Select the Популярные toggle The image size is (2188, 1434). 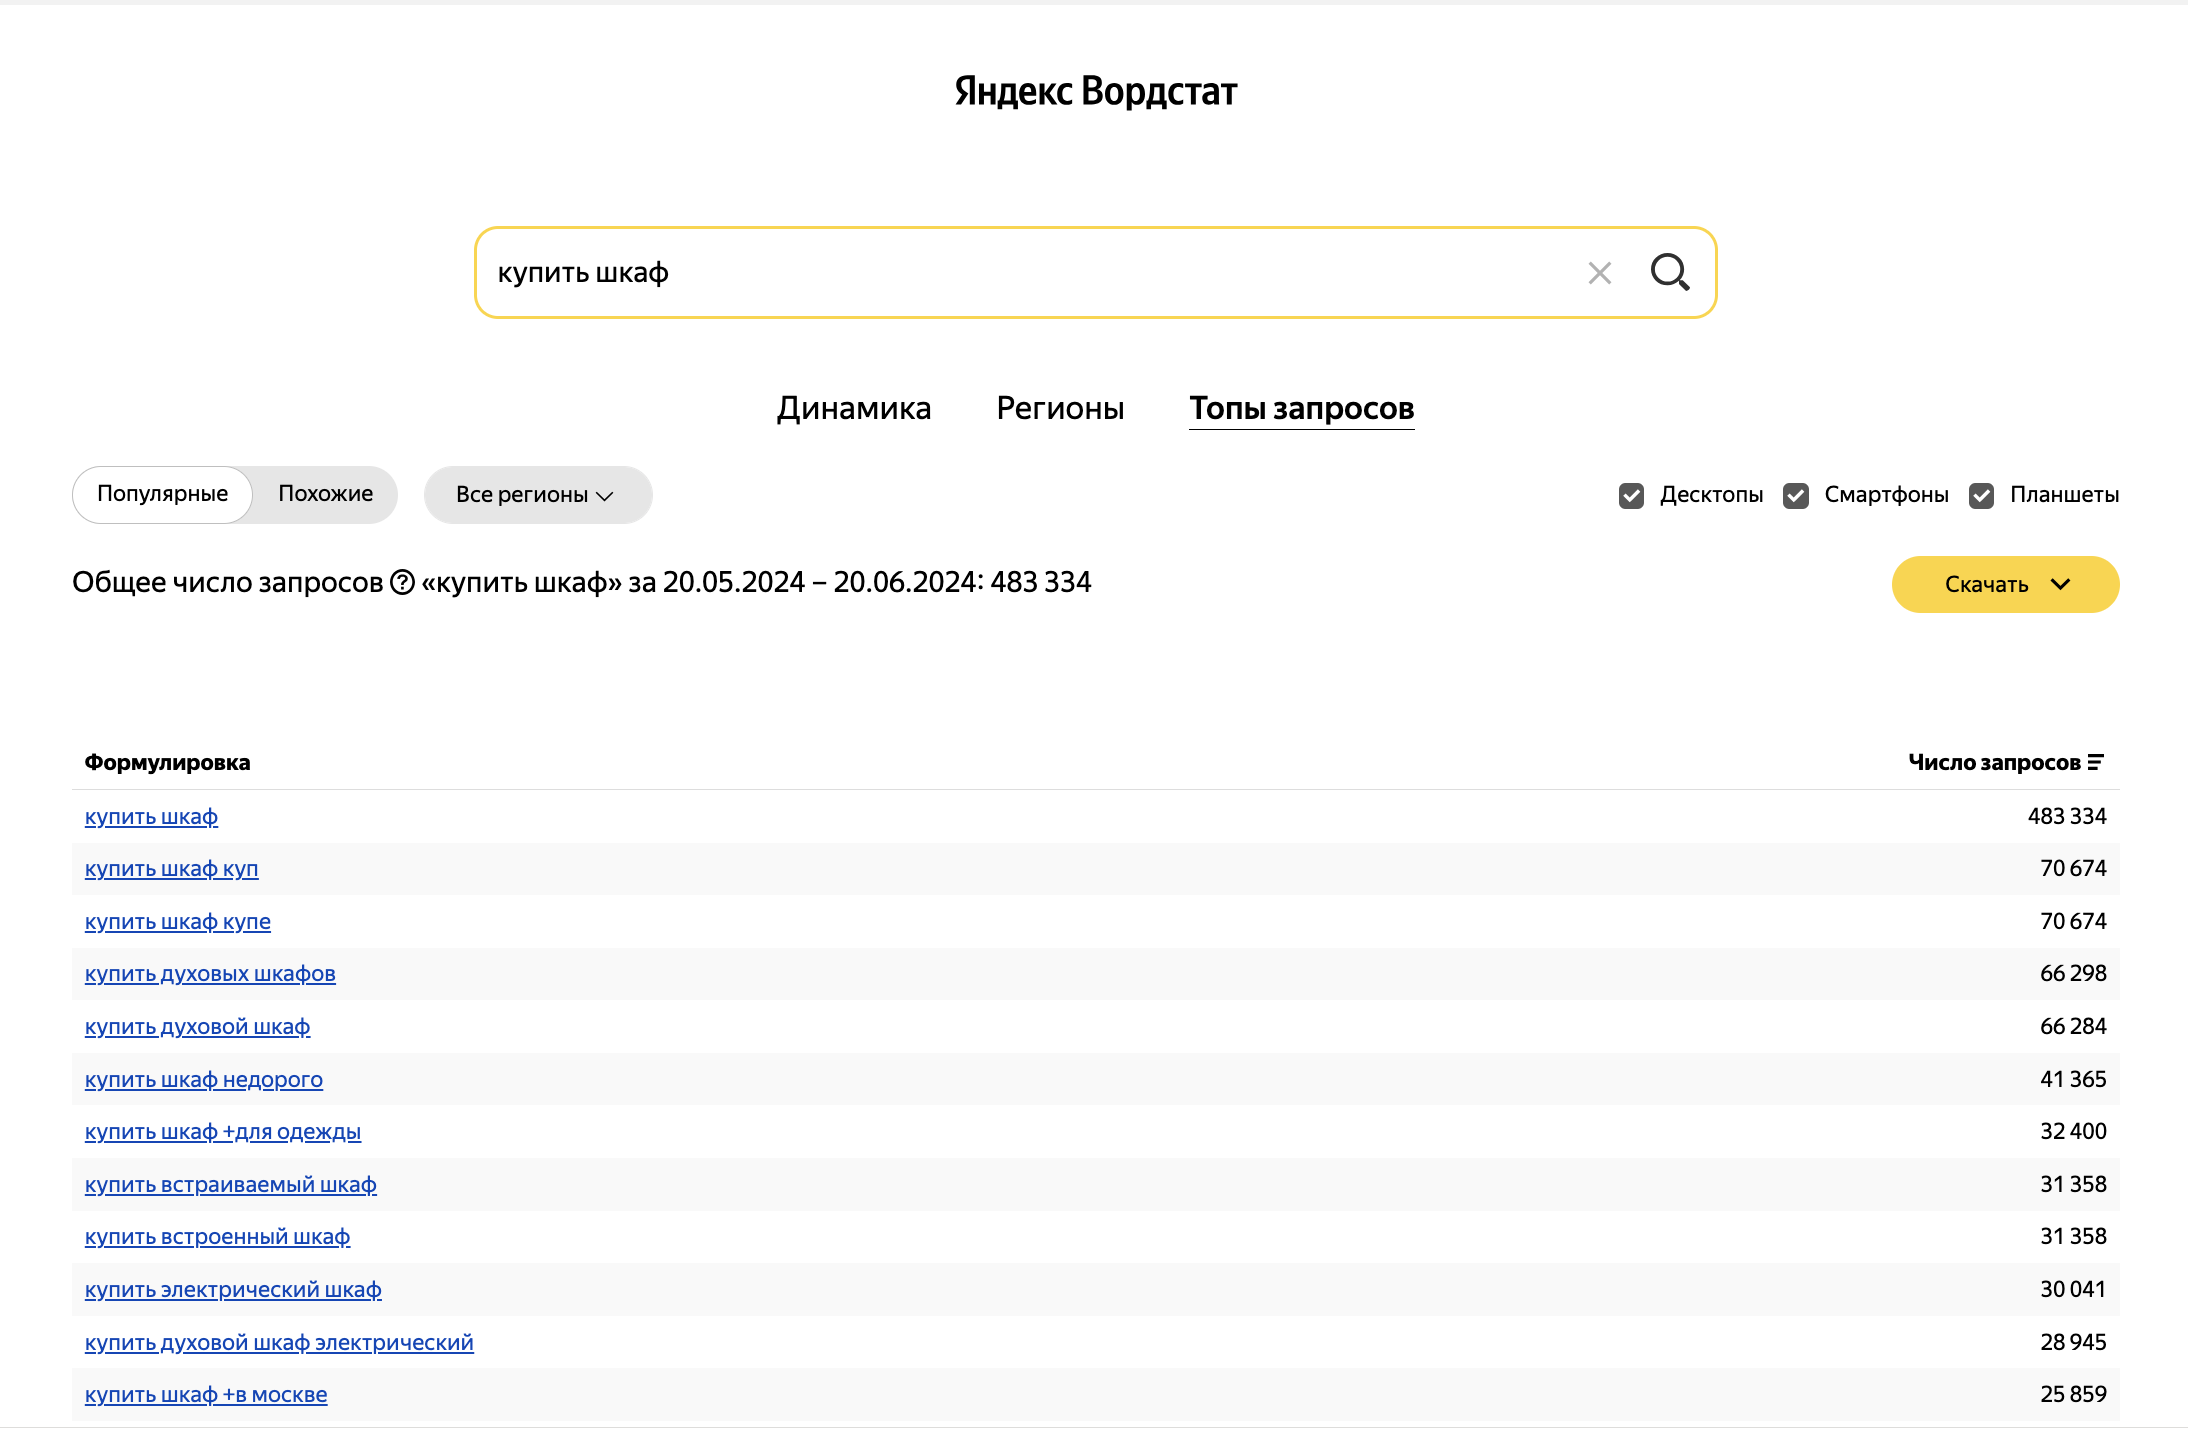162,494
